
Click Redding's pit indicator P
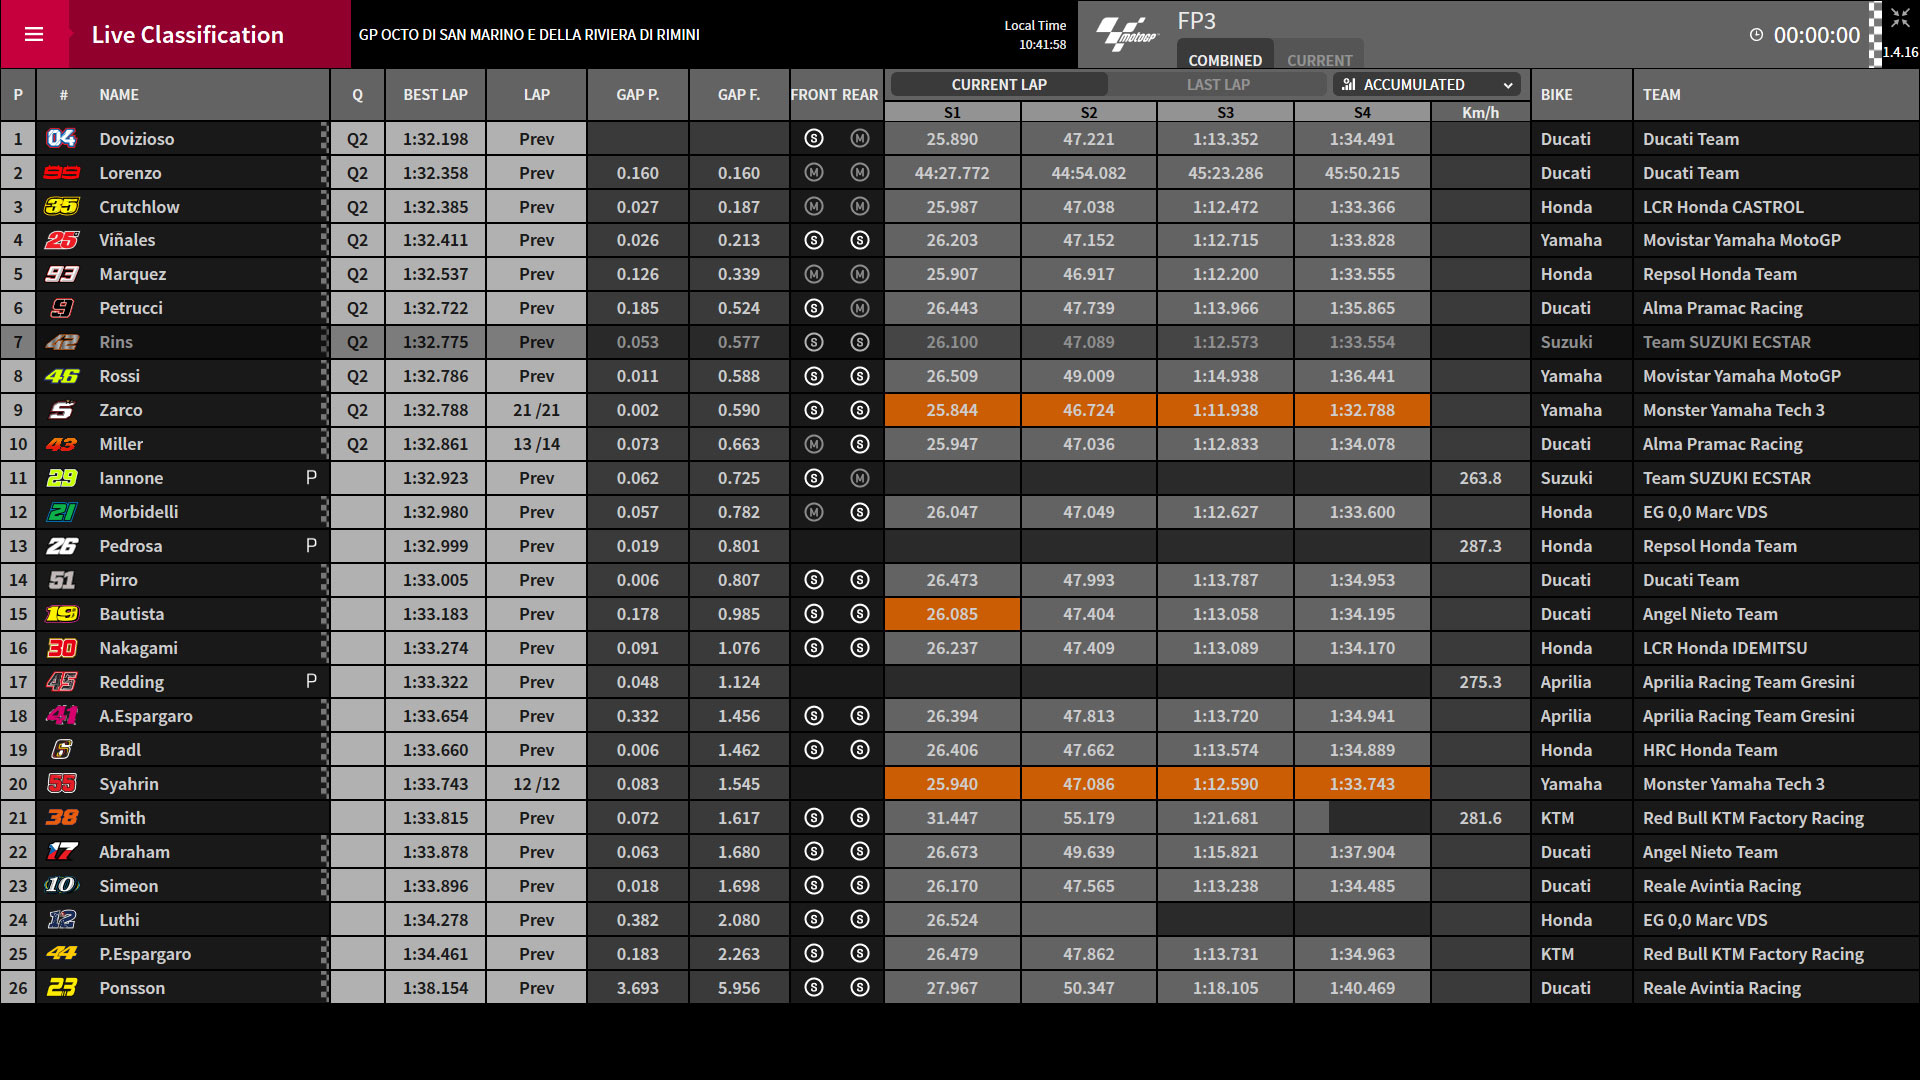311,682
